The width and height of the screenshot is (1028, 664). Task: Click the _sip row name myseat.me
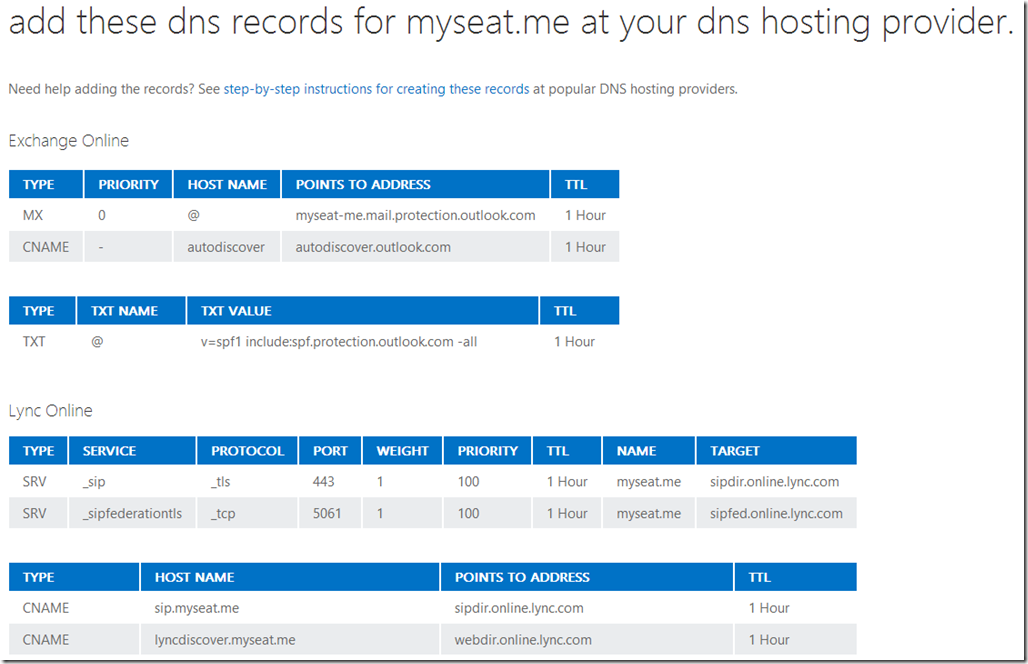pos(649,482)
